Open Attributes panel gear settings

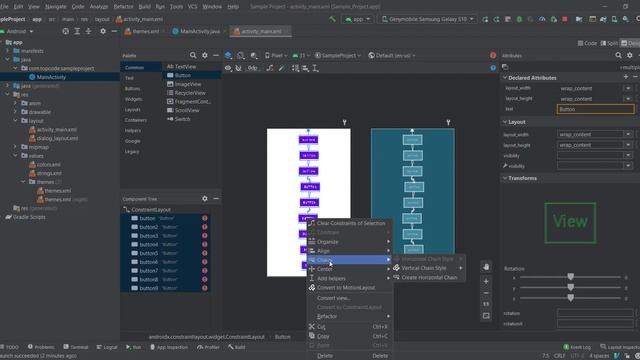(x=630, y=56)
